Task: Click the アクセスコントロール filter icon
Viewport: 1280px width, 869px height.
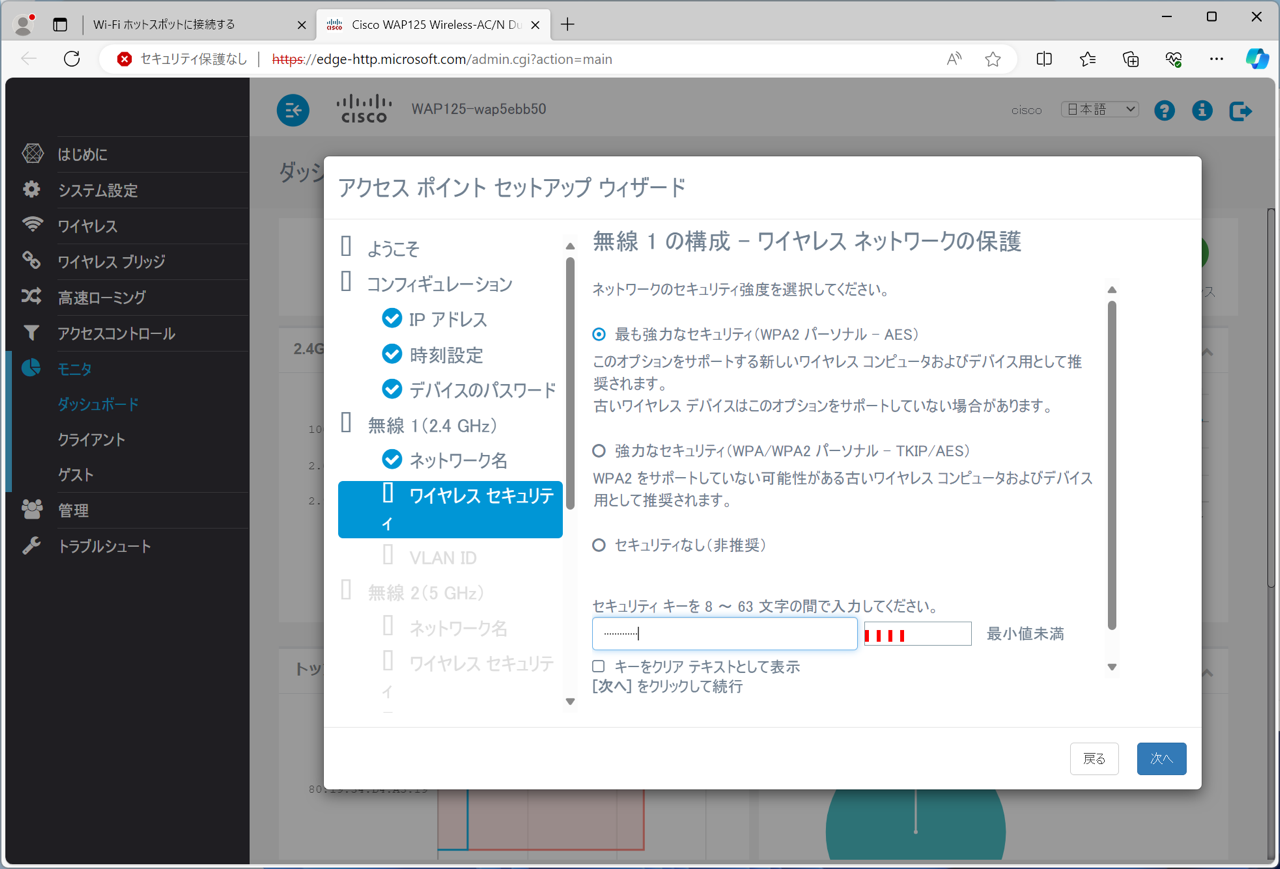Action: point(32,333)
